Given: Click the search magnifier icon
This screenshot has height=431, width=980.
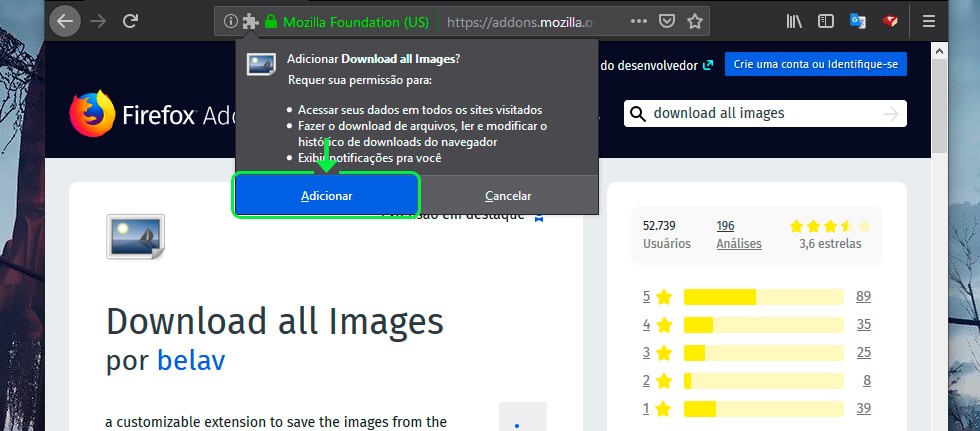Looking at the screenshot, I should [x=638, y=114].
